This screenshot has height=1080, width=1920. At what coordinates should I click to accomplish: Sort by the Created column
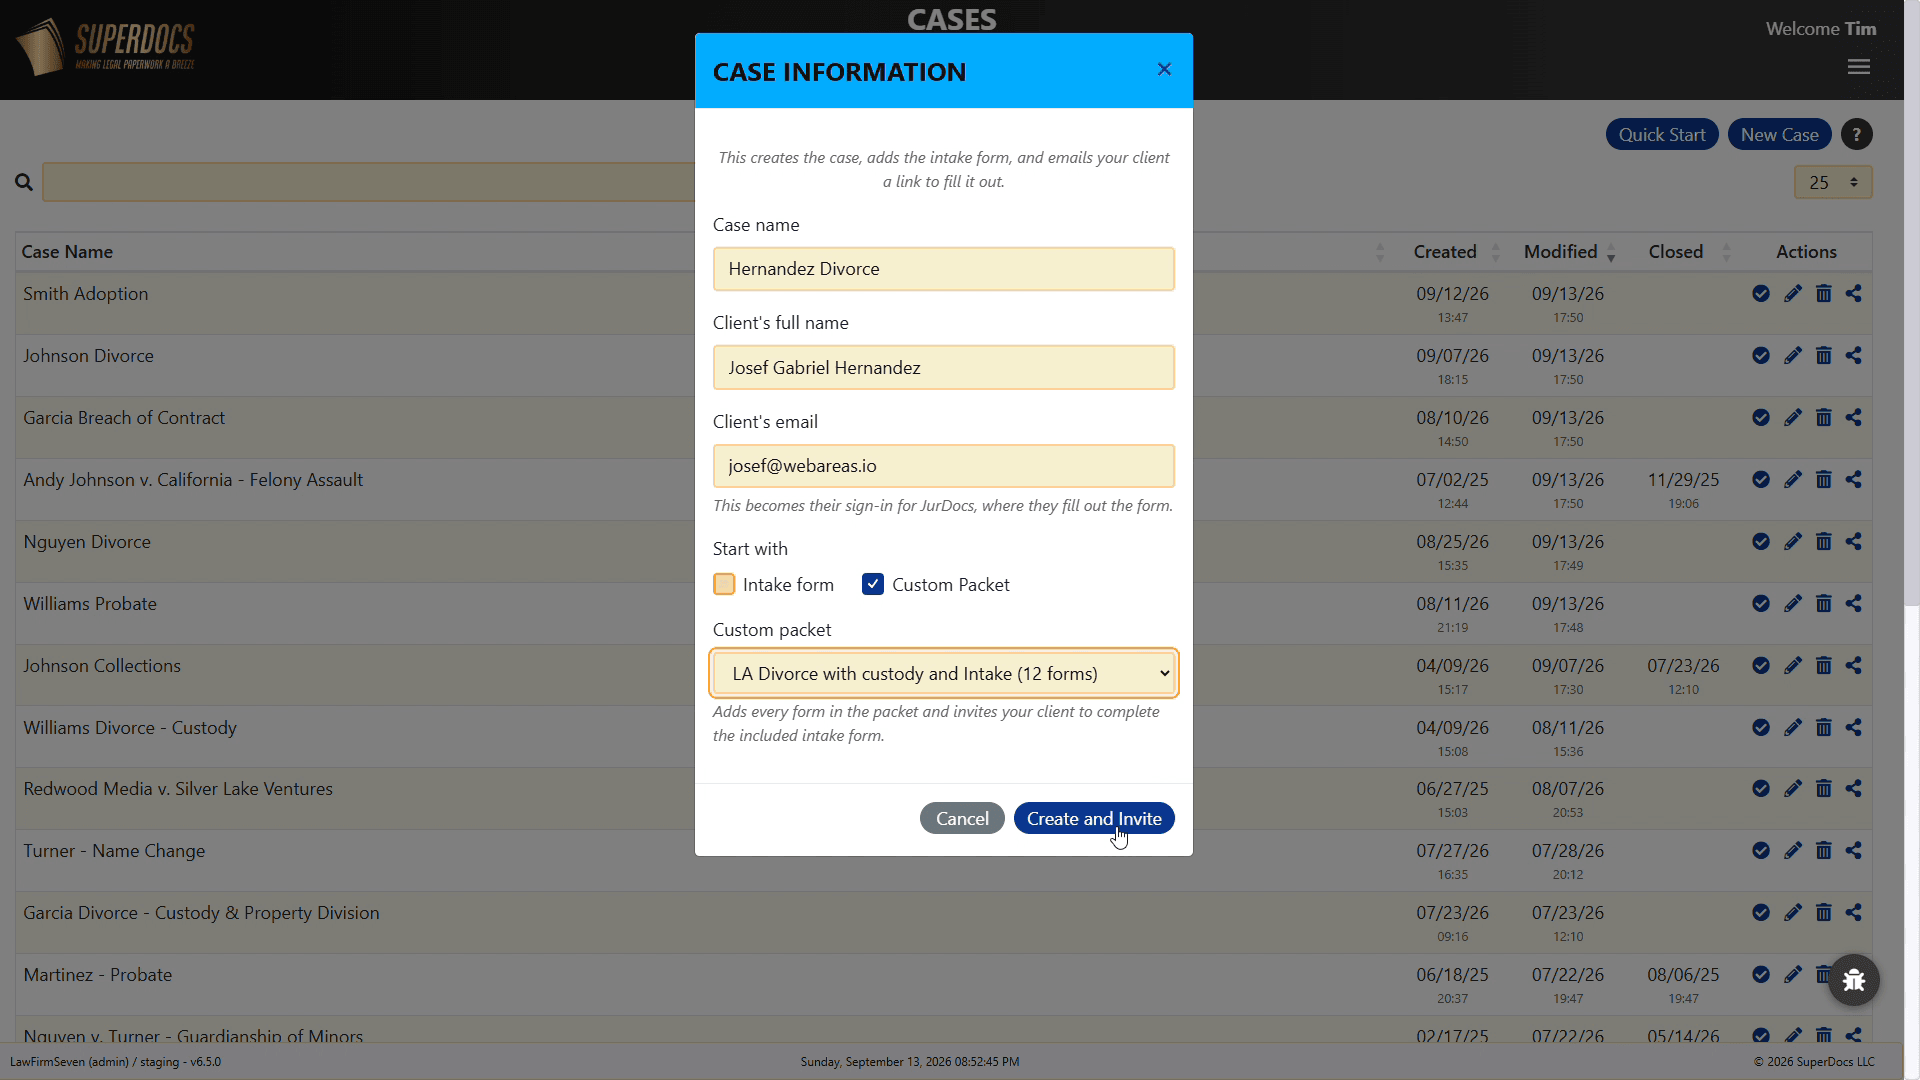point(1445,252)
